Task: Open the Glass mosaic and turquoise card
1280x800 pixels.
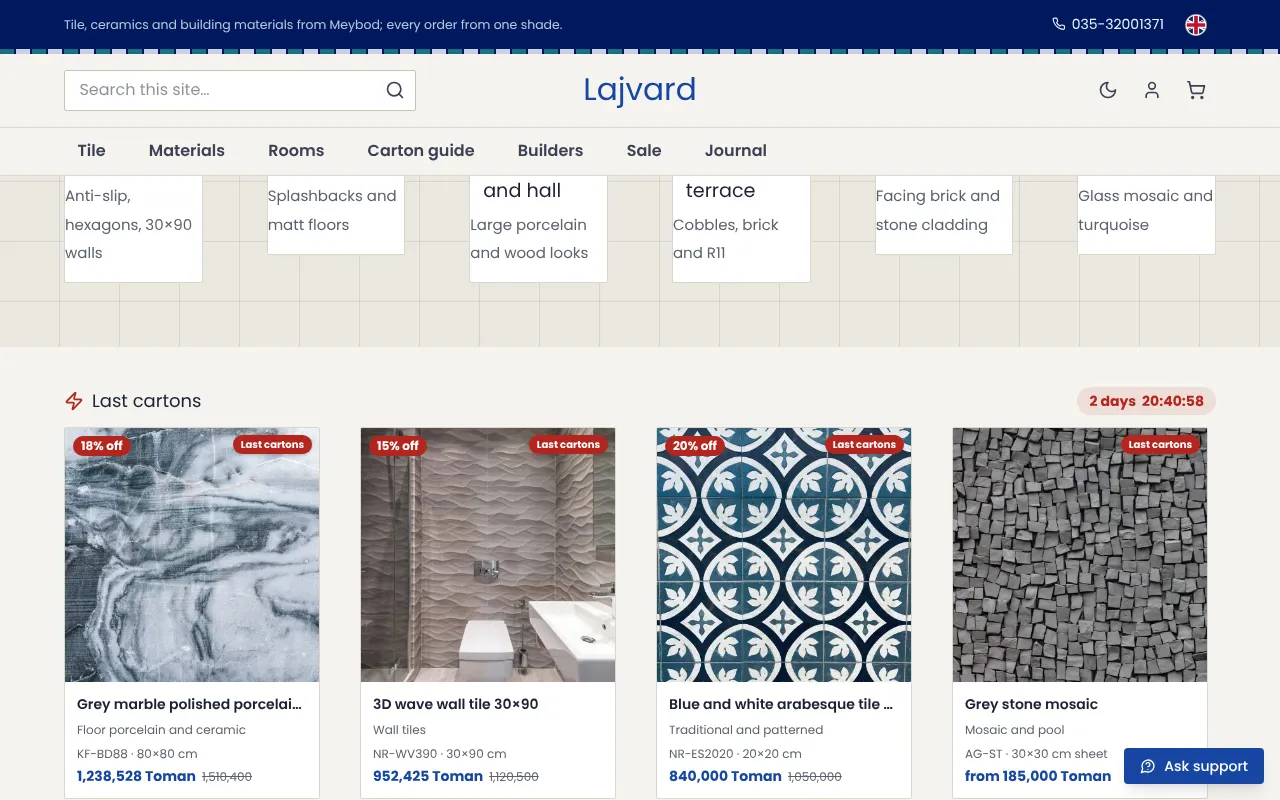Action: pyautogui.click(x=1146, y=214)
